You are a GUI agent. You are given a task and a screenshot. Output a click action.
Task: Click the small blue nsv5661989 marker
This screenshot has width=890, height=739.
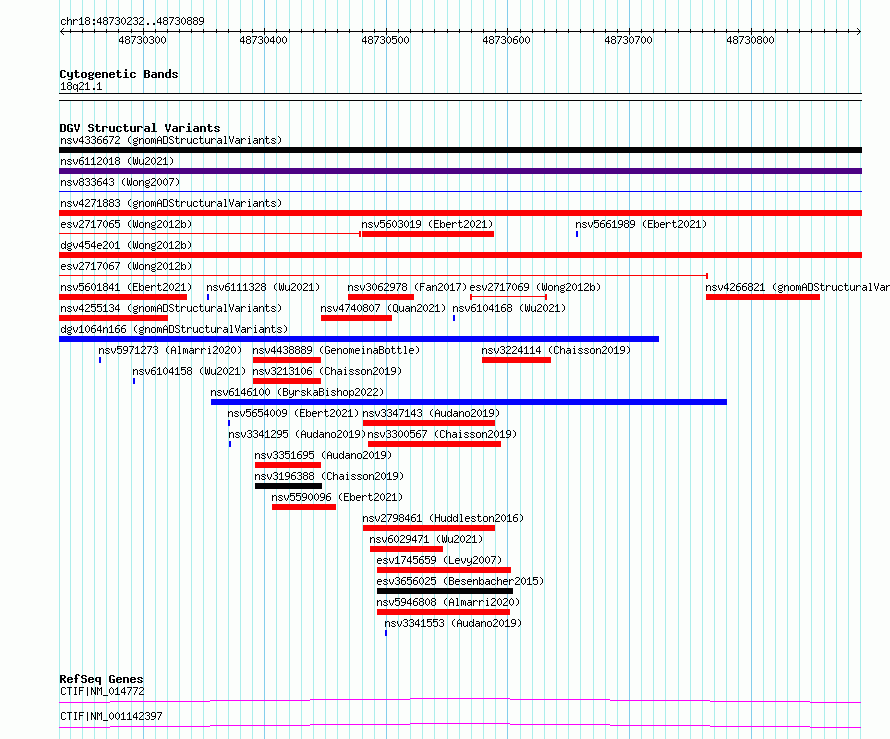coord(577,234)
